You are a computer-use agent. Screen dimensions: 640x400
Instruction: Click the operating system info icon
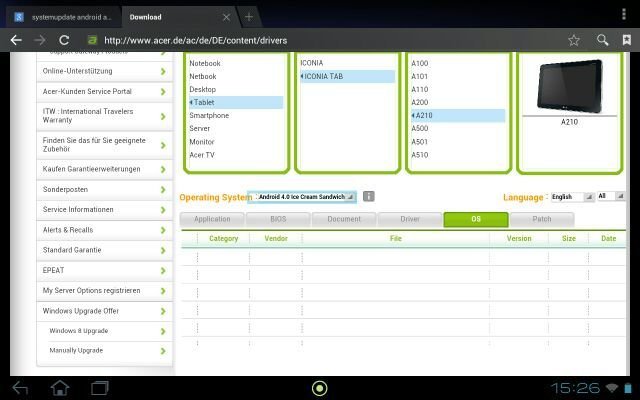point(369,196)
